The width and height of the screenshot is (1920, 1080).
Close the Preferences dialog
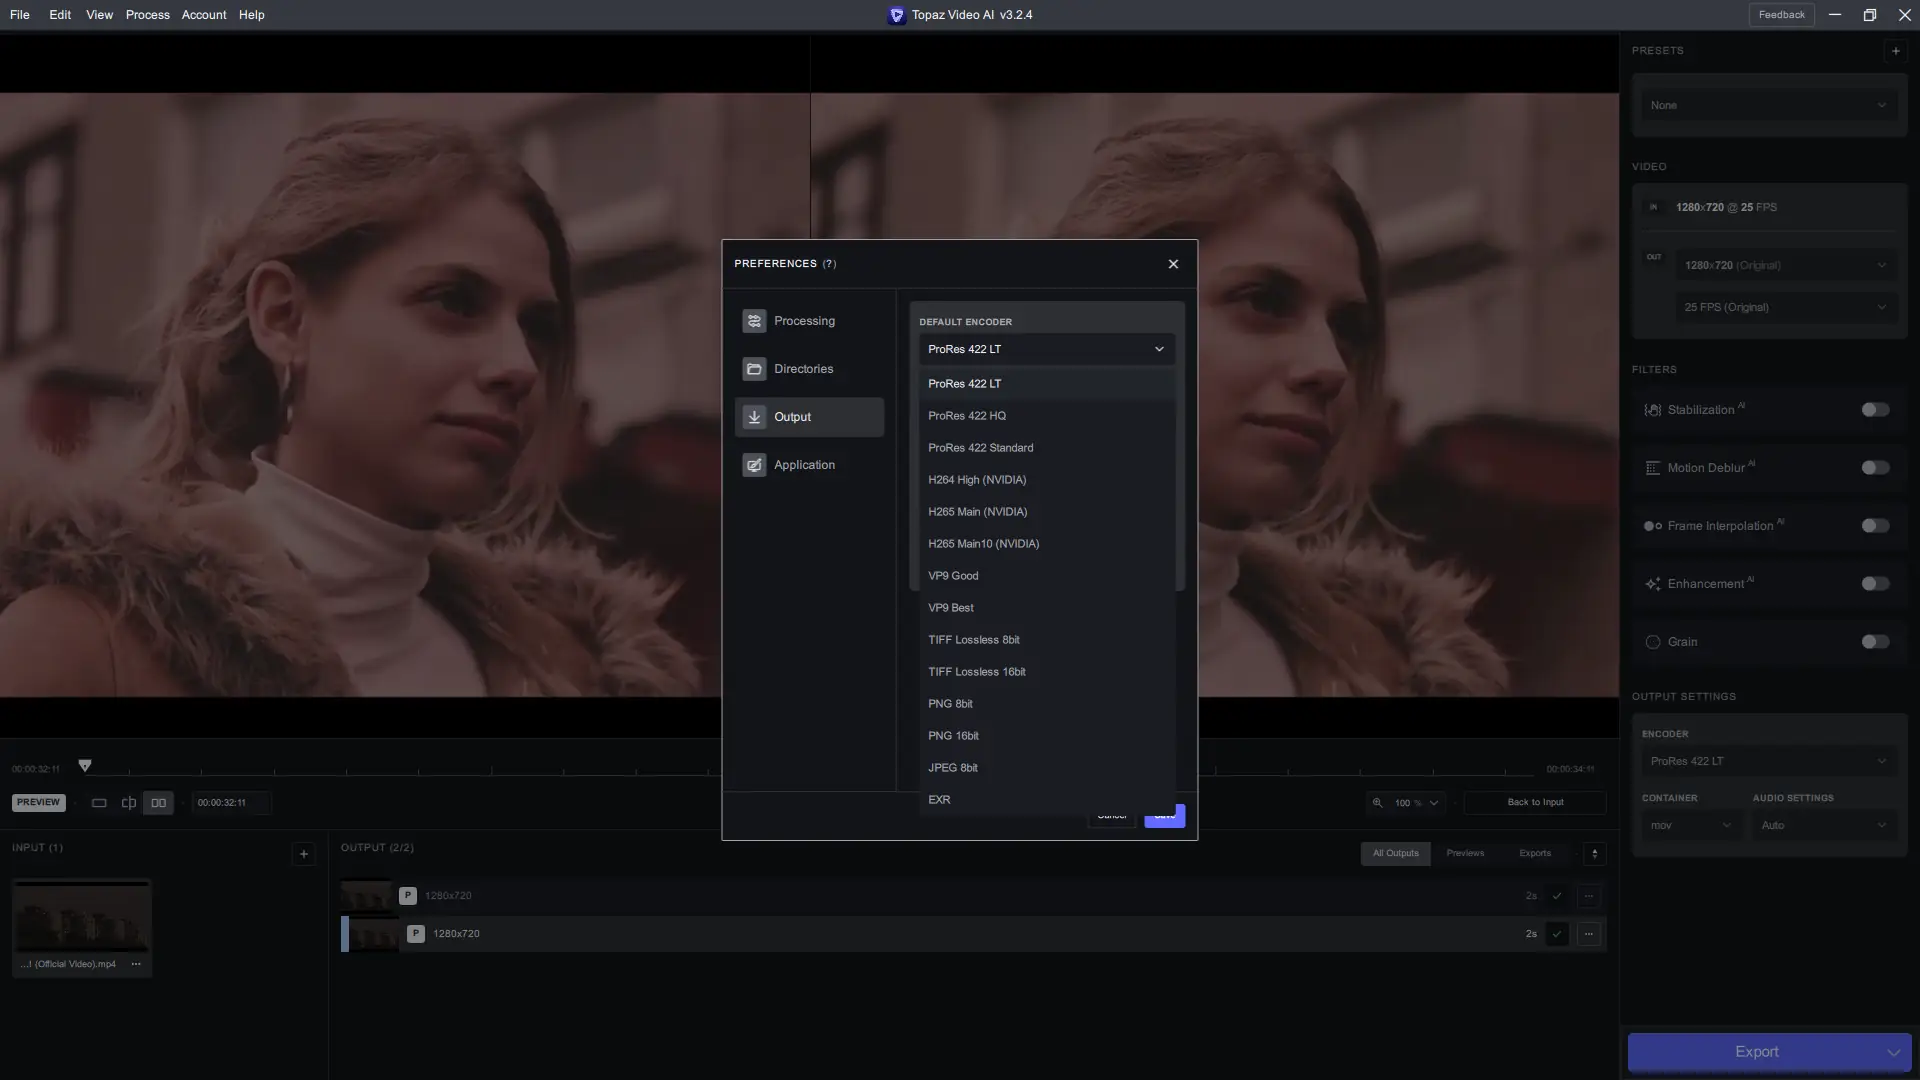click(x=1173, y=264)
